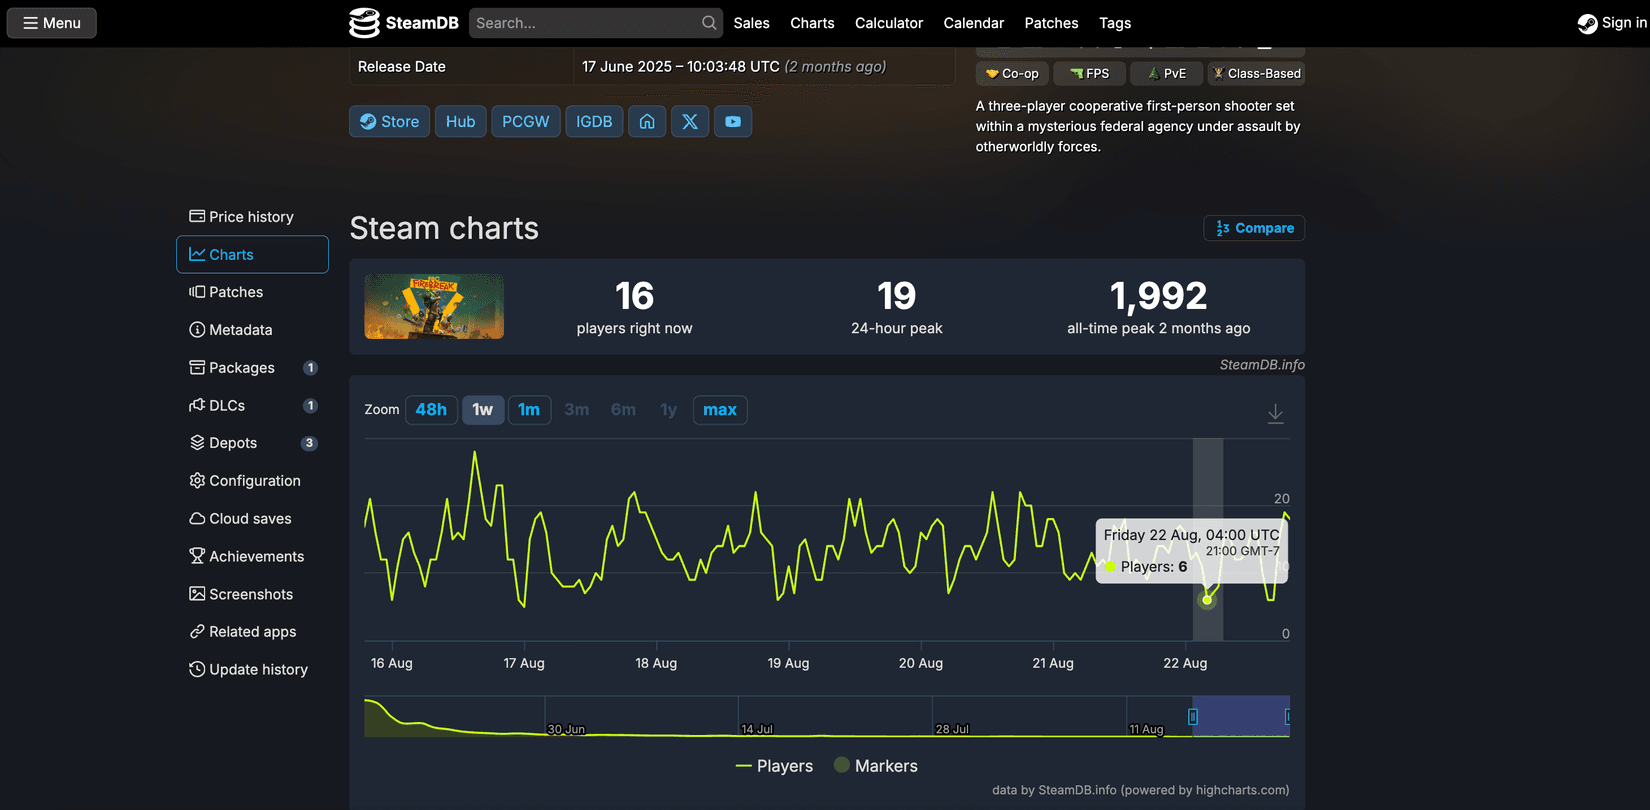Screen dimensions: 1650x810
Task: Click the Search input field
Action: click(585, 23)
